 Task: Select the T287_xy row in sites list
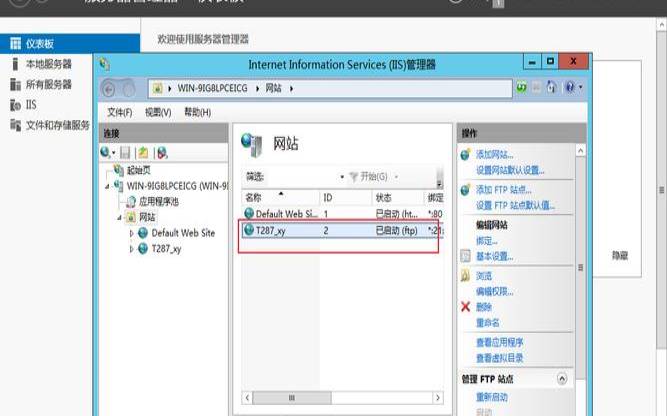343,231
